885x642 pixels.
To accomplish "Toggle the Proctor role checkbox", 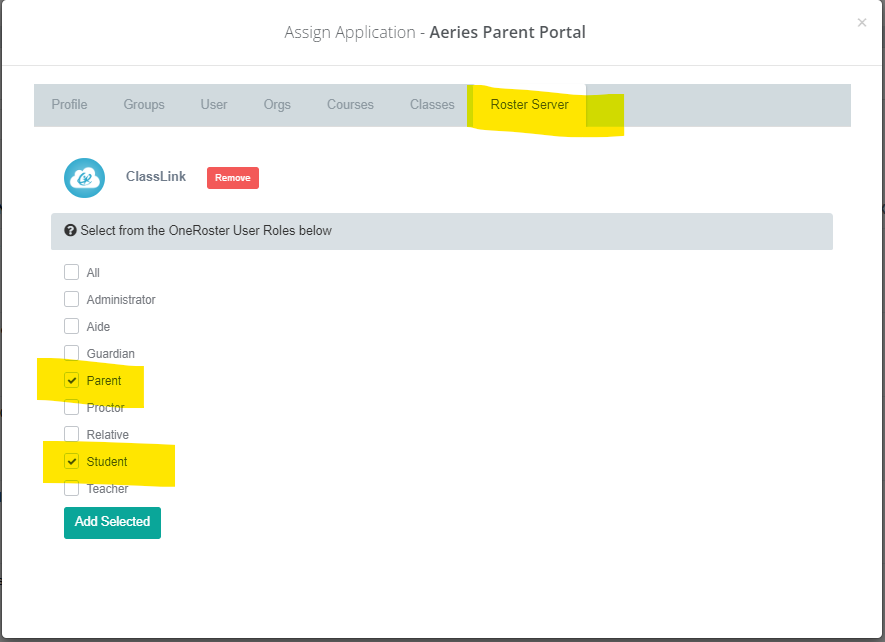I will [72, 407].
